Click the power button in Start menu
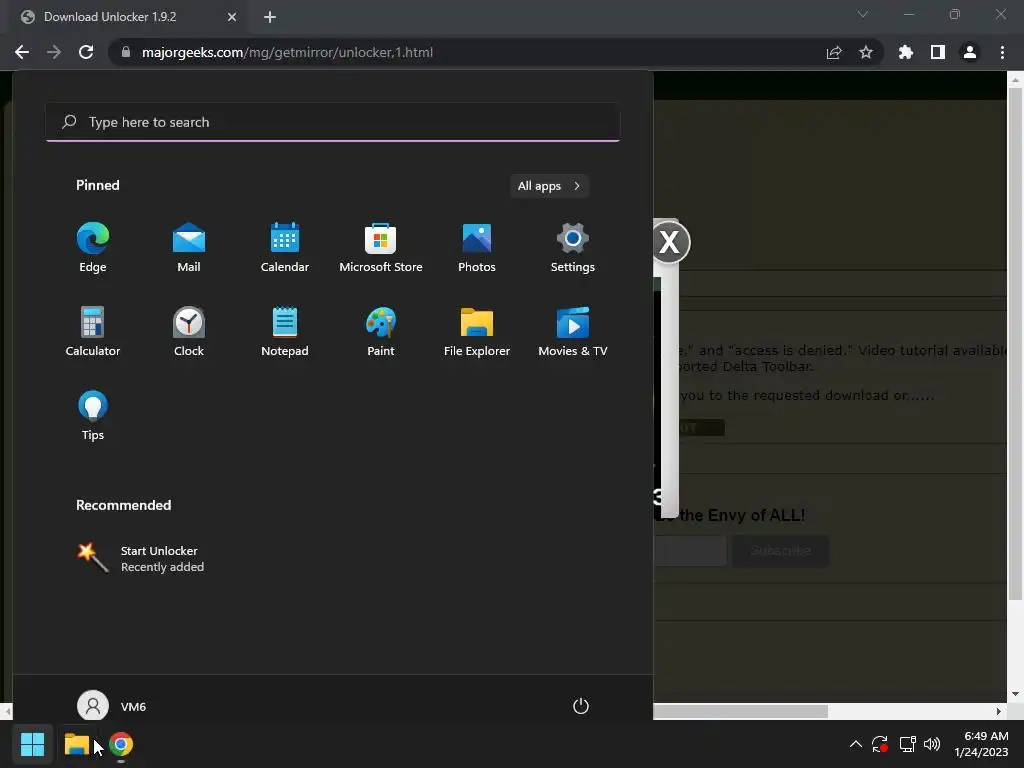The width and height of the screenshot is (1024, 768). (581, 706)
